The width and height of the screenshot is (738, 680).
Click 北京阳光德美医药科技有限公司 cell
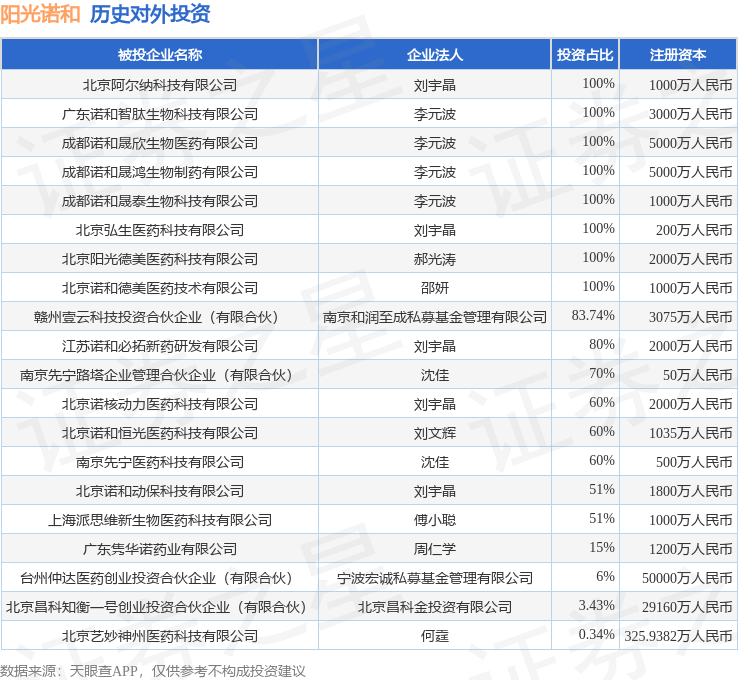[x=160, y=259]
